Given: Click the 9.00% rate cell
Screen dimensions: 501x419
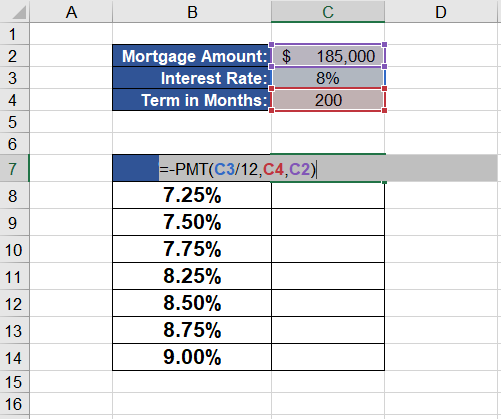Looking at the screenshot, I should 192,357.
